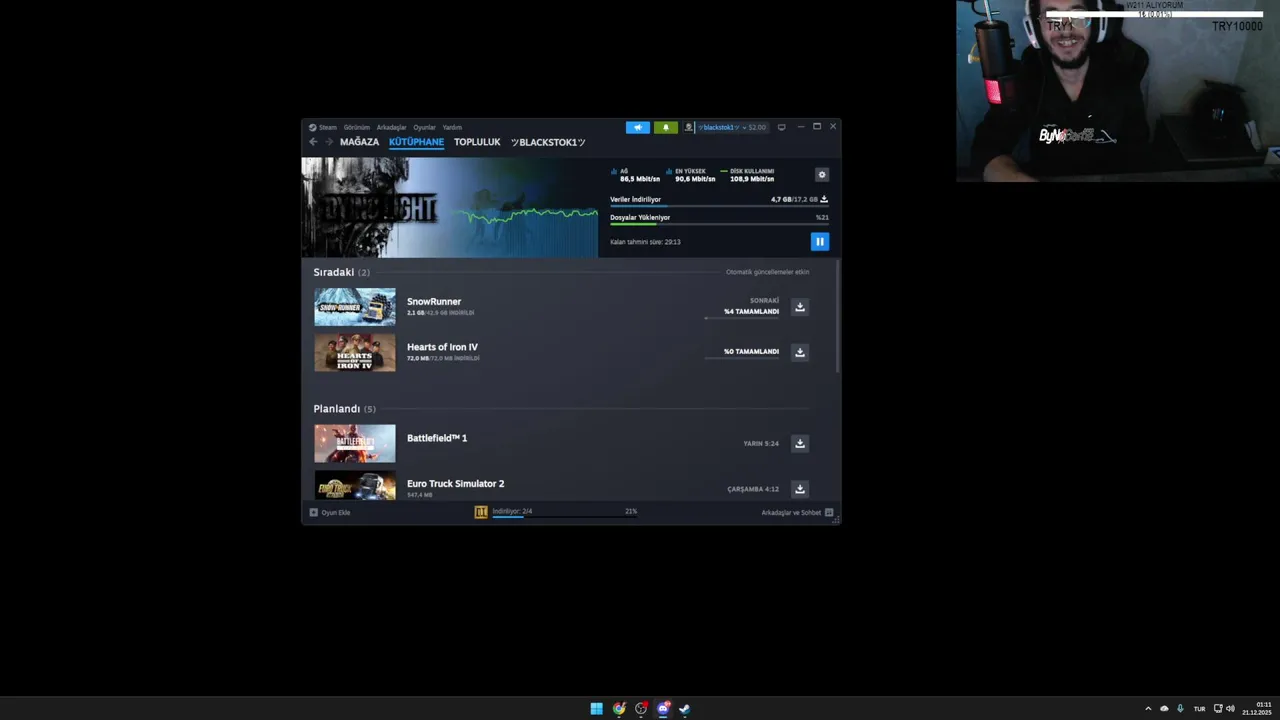
Task: Click the blue announcements megaphone button
Action: coord(637,128)
